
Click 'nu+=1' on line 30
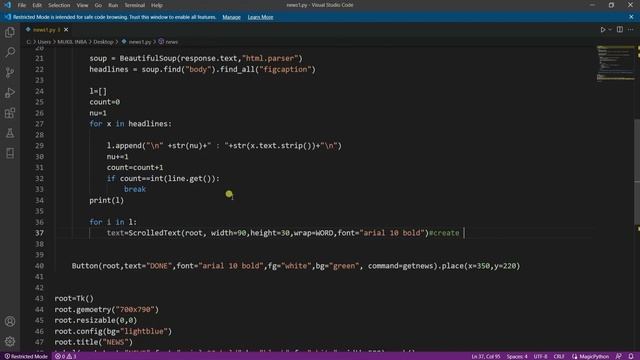point(118,156)
